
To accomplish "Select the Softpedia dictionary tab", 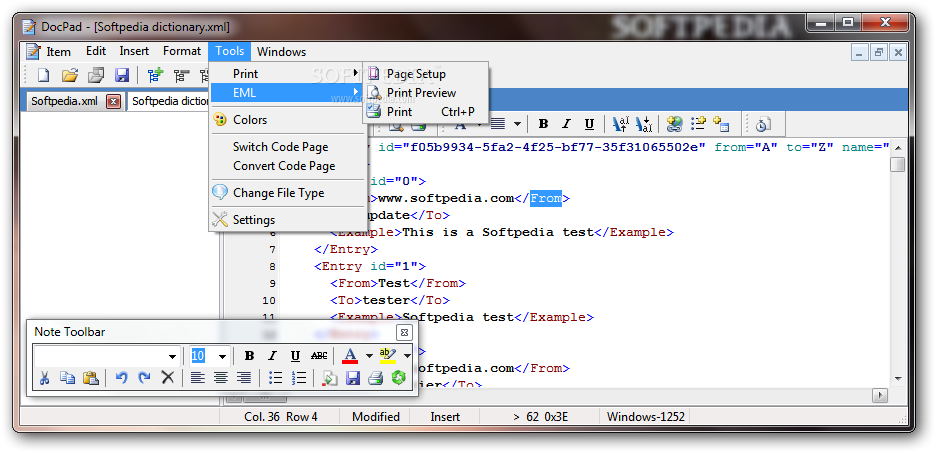I will (x=170, y=101).
